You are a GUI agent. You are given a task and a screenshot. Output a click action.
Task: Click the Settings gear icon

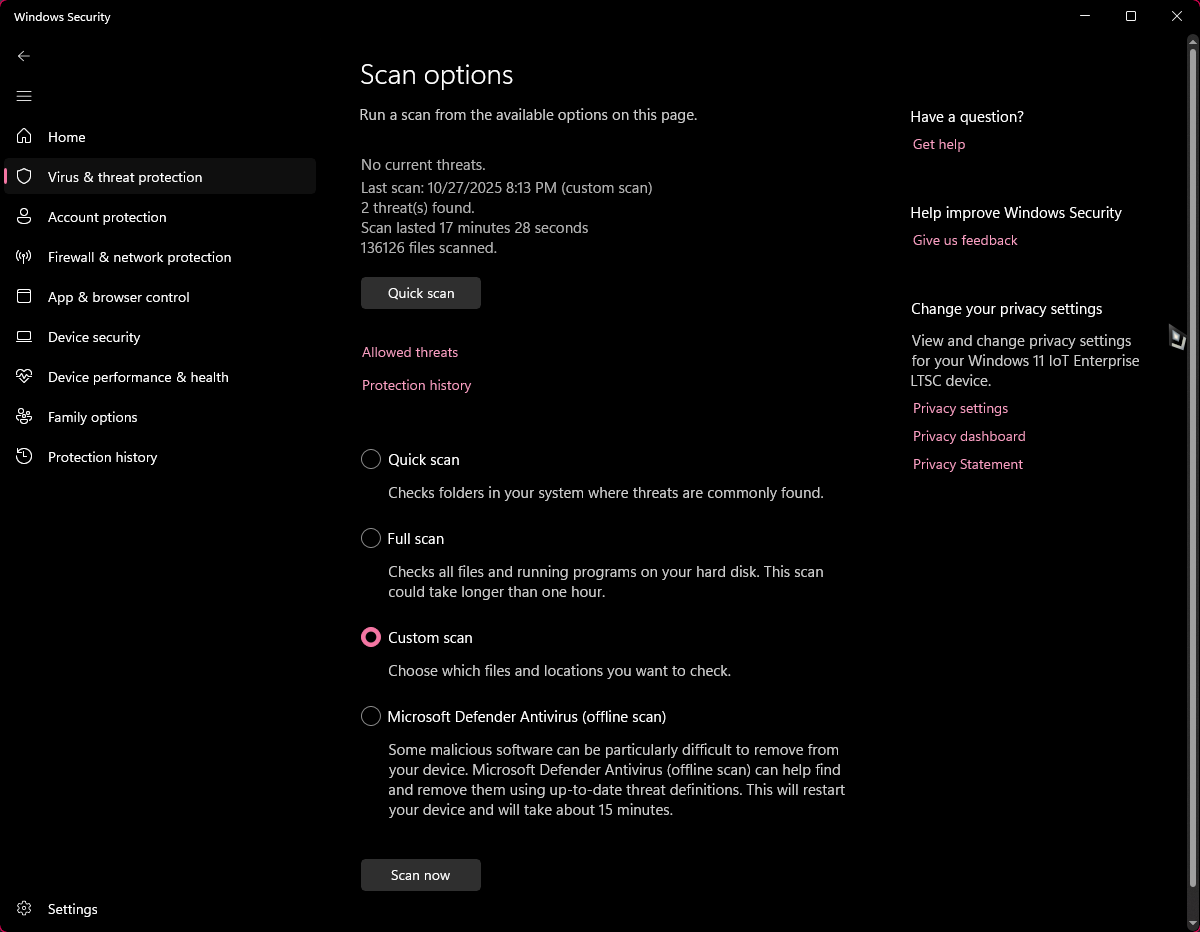click(25, 909)
